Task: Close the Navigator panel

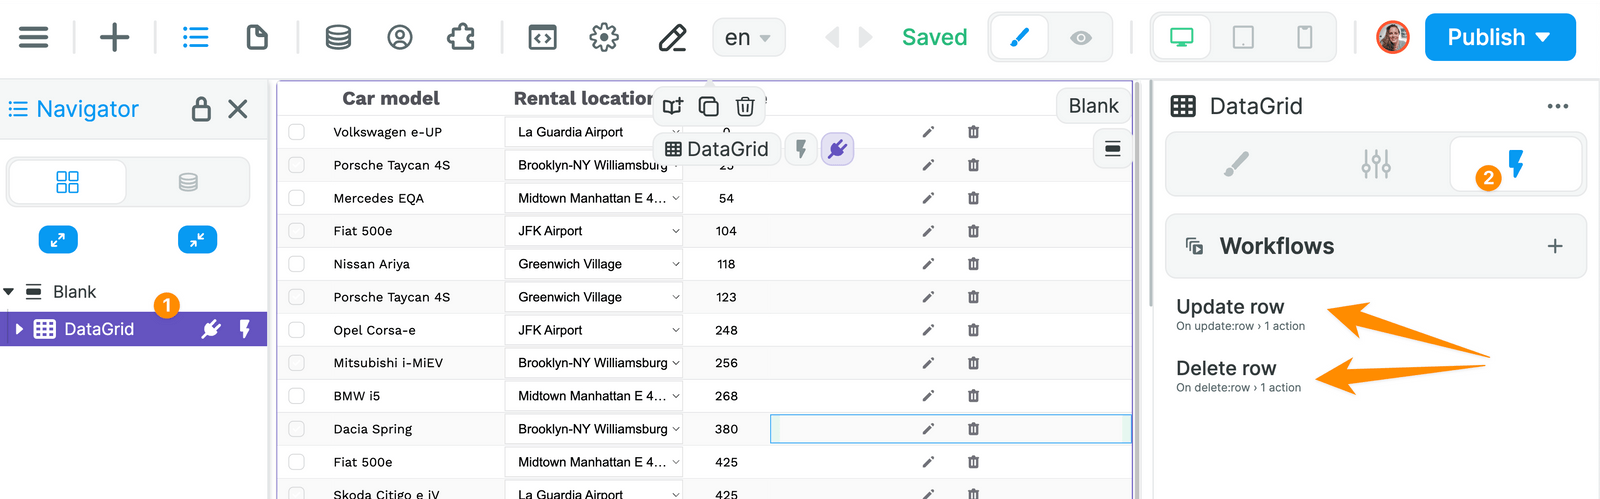Action: click(x=238, y=109)
